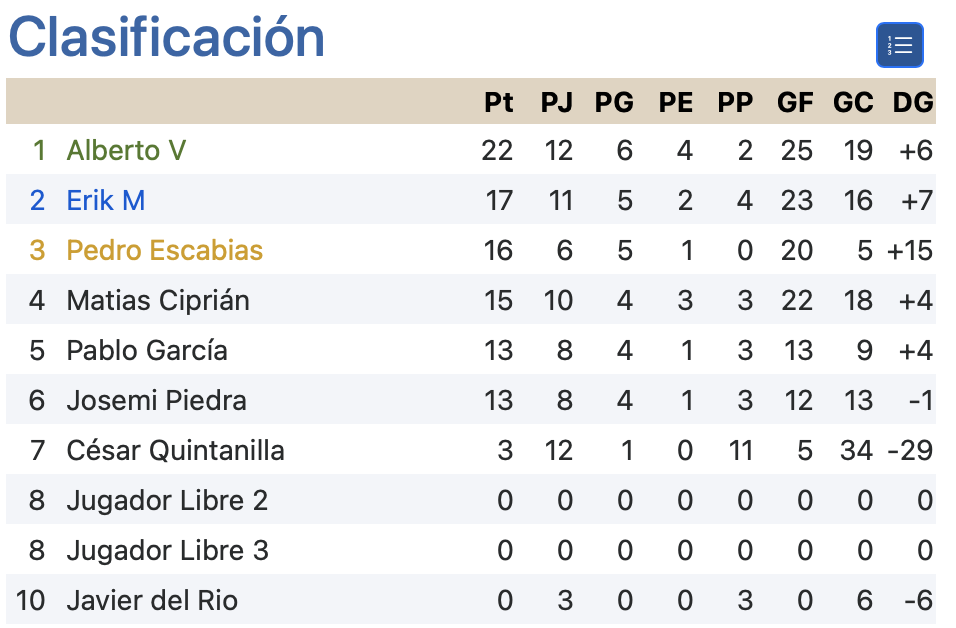Select Jugador Libre 3 entry

coord(168,551)
